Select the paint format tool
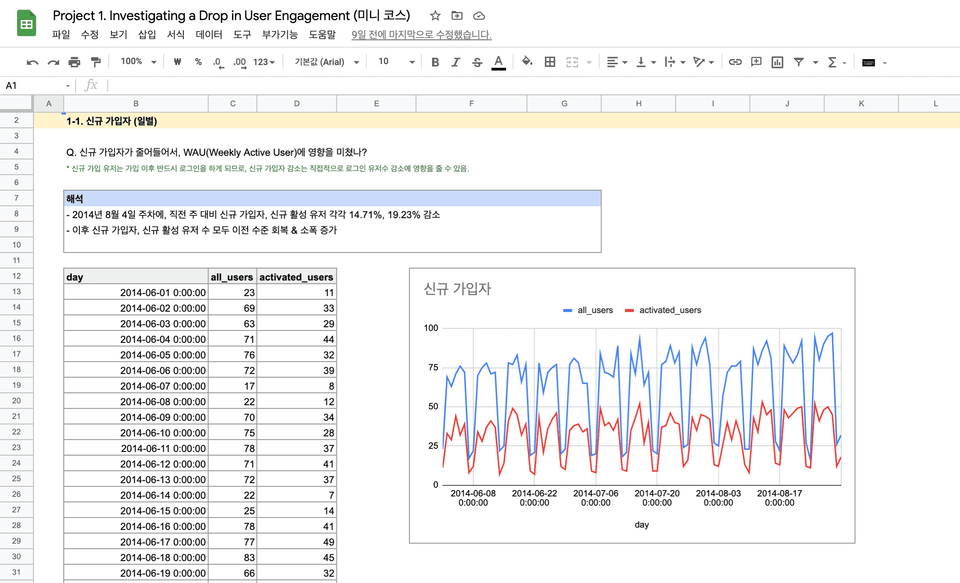This screenshot has width=960, height=583. click(x=95, y=62)
